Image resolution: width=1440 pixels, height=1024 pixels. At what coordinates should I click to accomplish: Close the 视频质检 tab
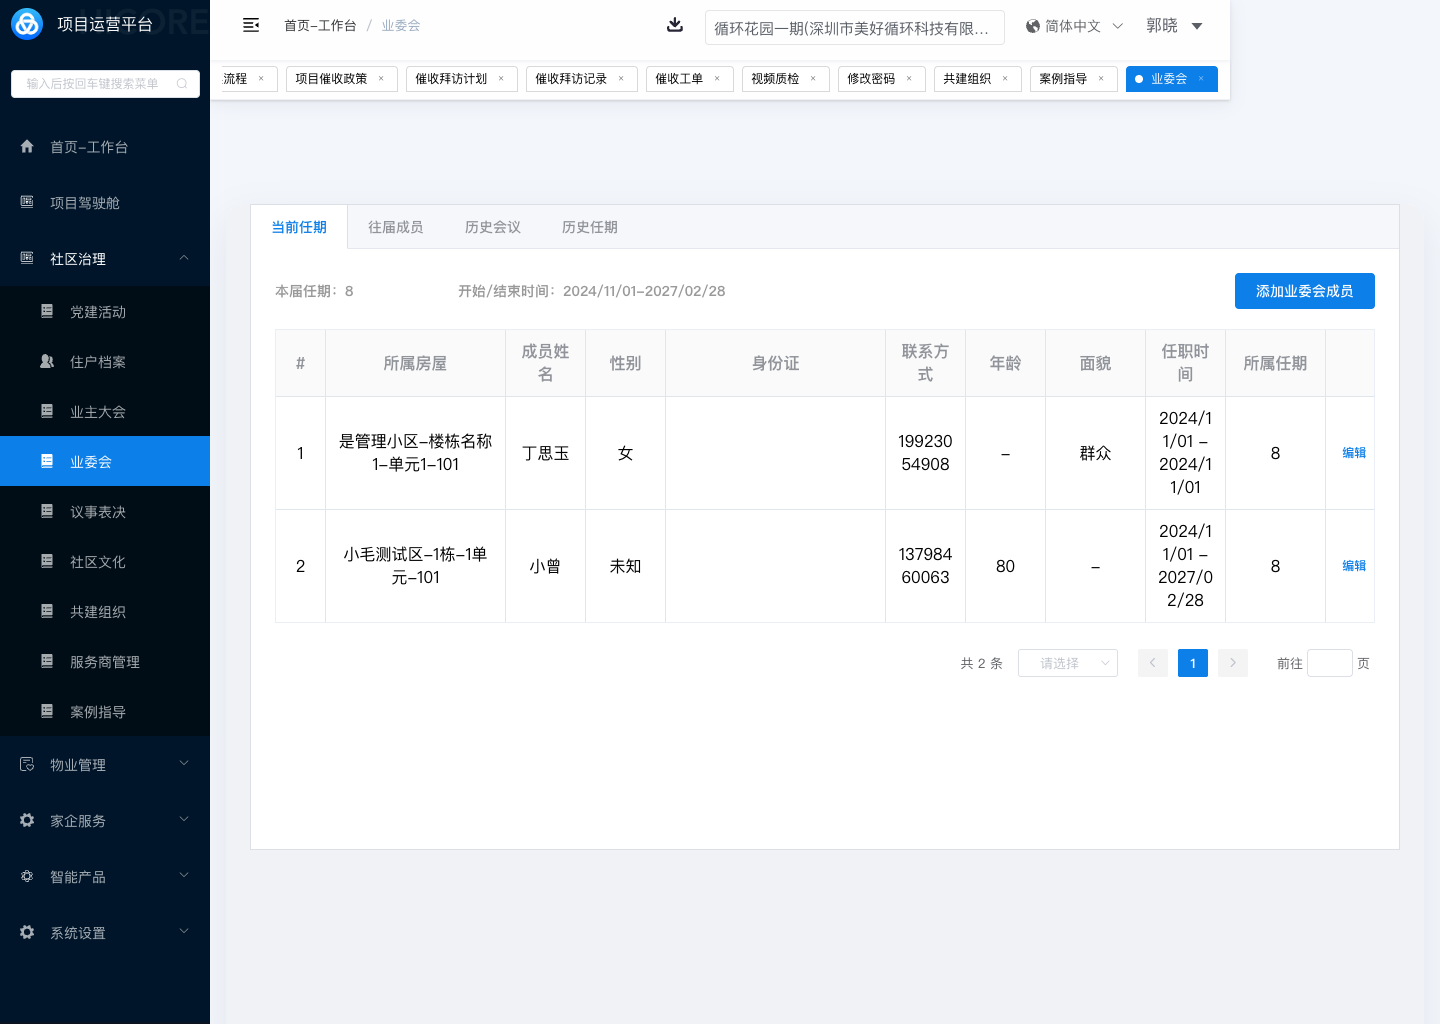point(813,79)
